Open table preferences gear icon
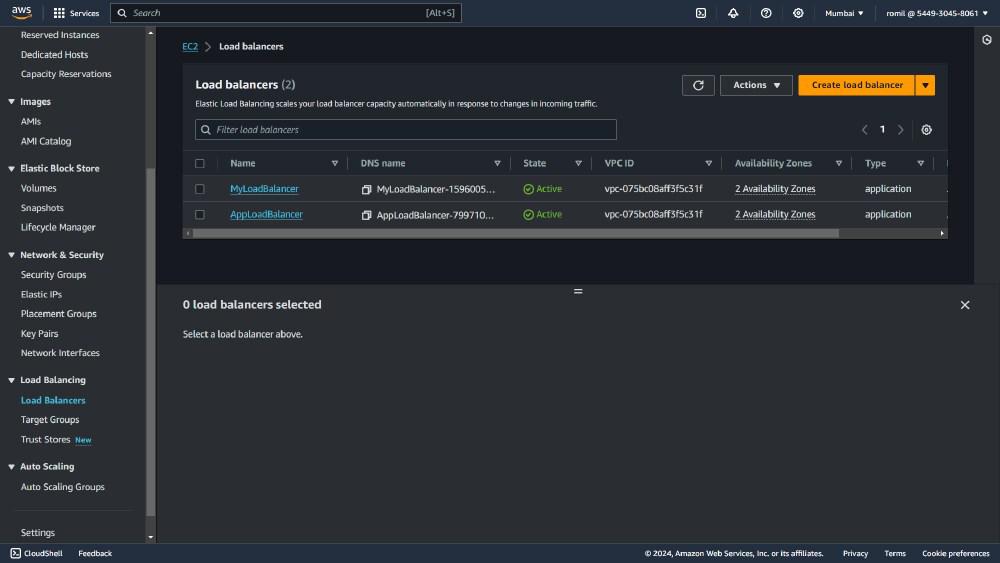1000x563 pixels. pos(926,129)
